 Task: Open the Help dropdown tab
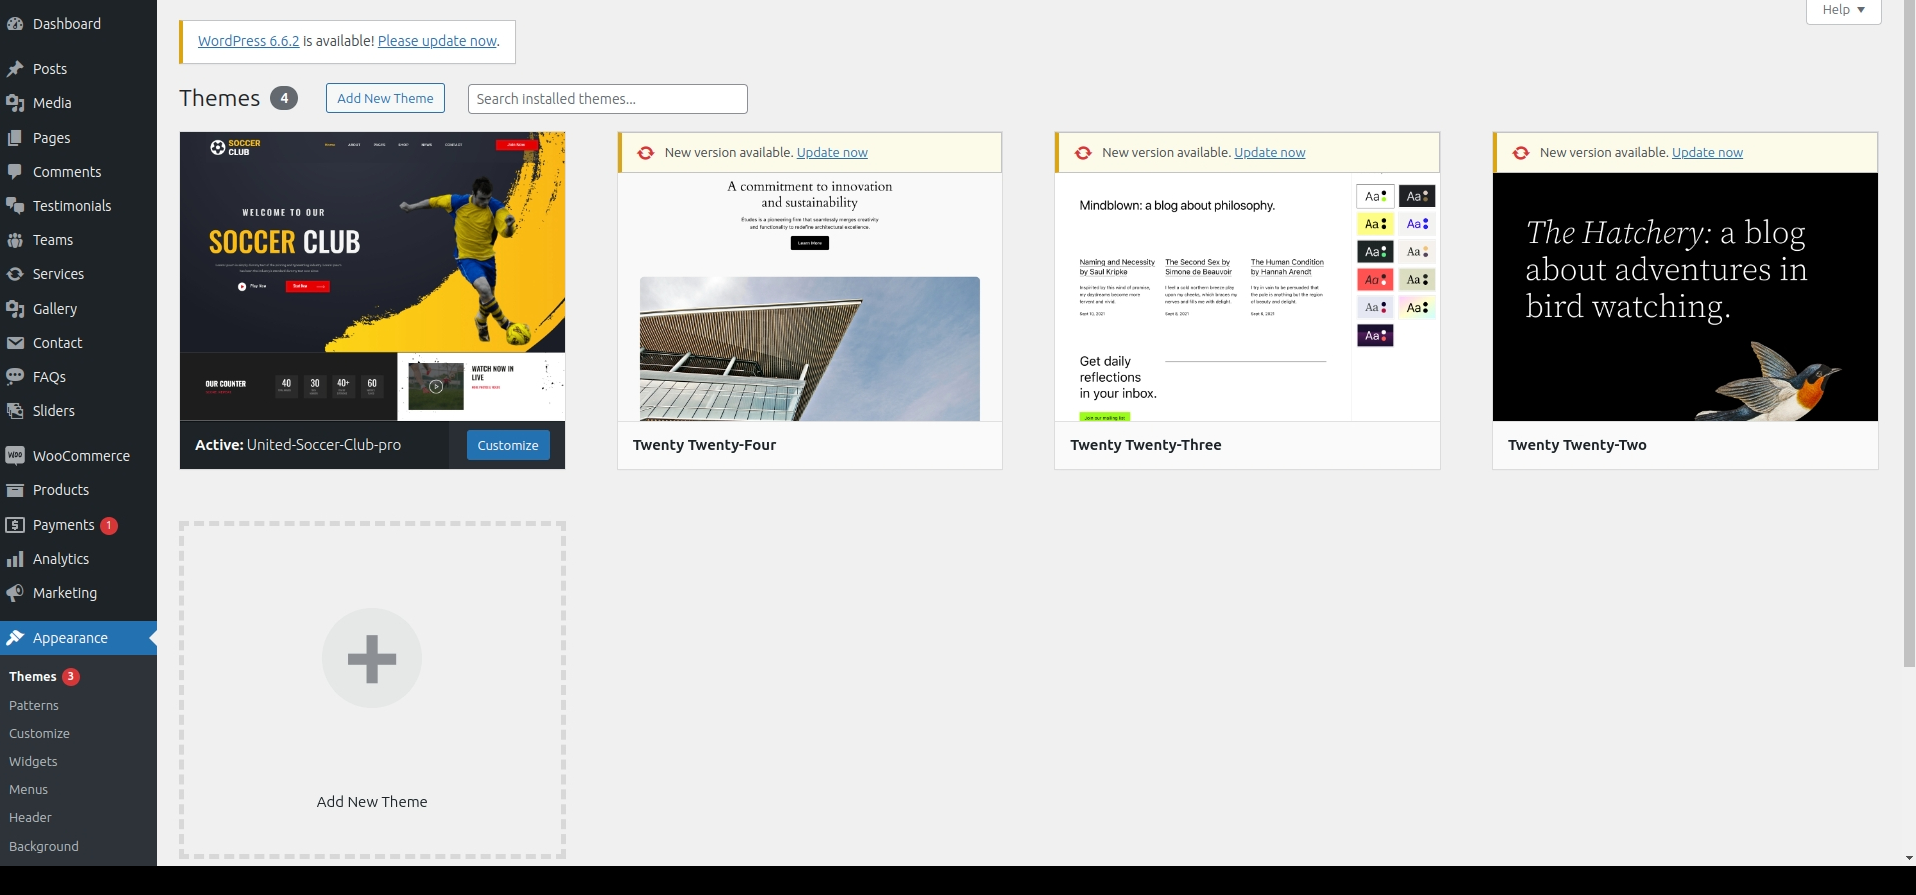pyautogui.click(x=1843, y=10)
